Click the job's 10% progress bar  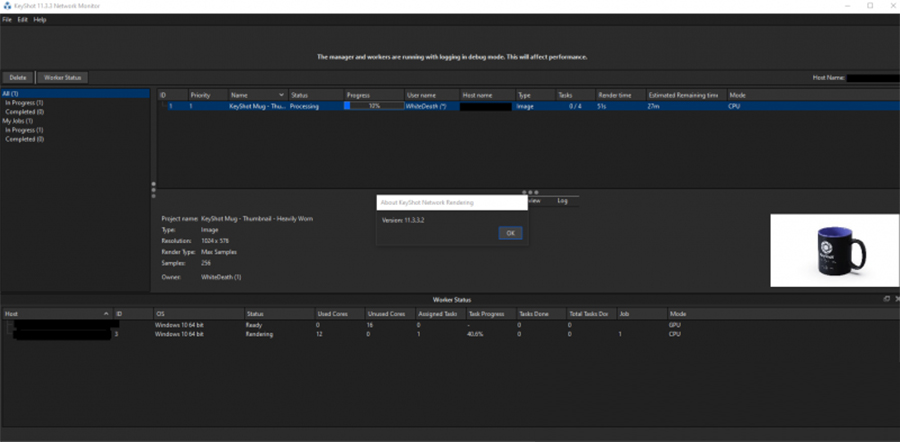coord(372,105)
